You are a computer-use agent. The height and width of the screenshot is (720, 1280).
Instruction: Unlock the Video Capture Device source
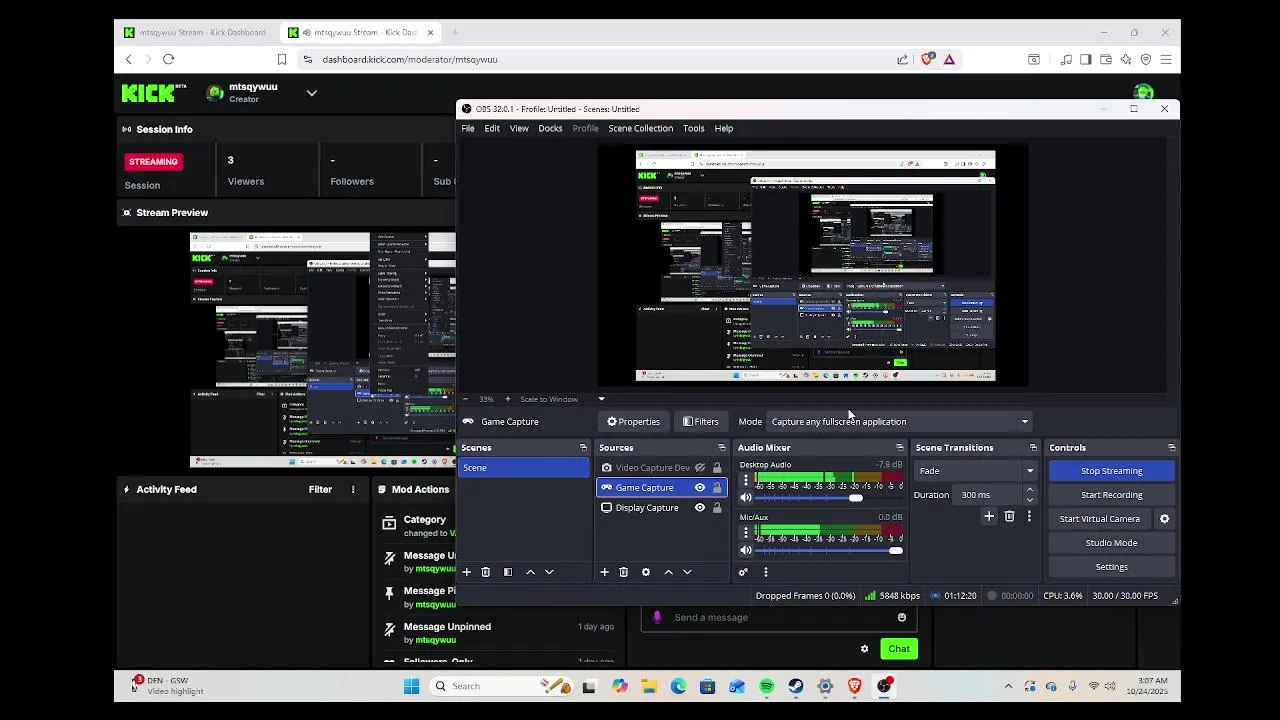click(x=717, y=468)
